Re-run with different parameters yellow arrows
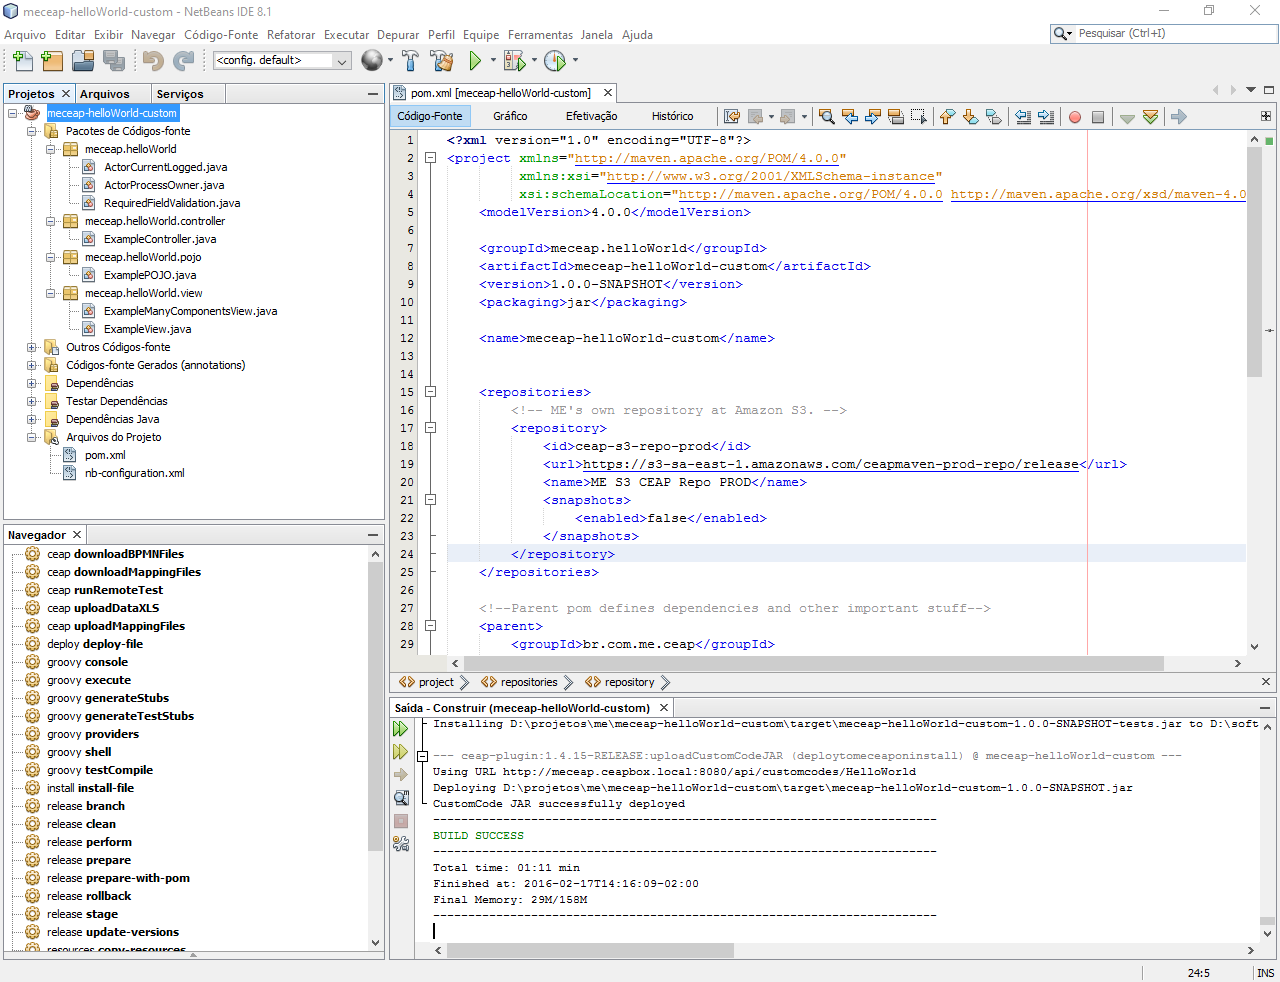 (401, 752)
